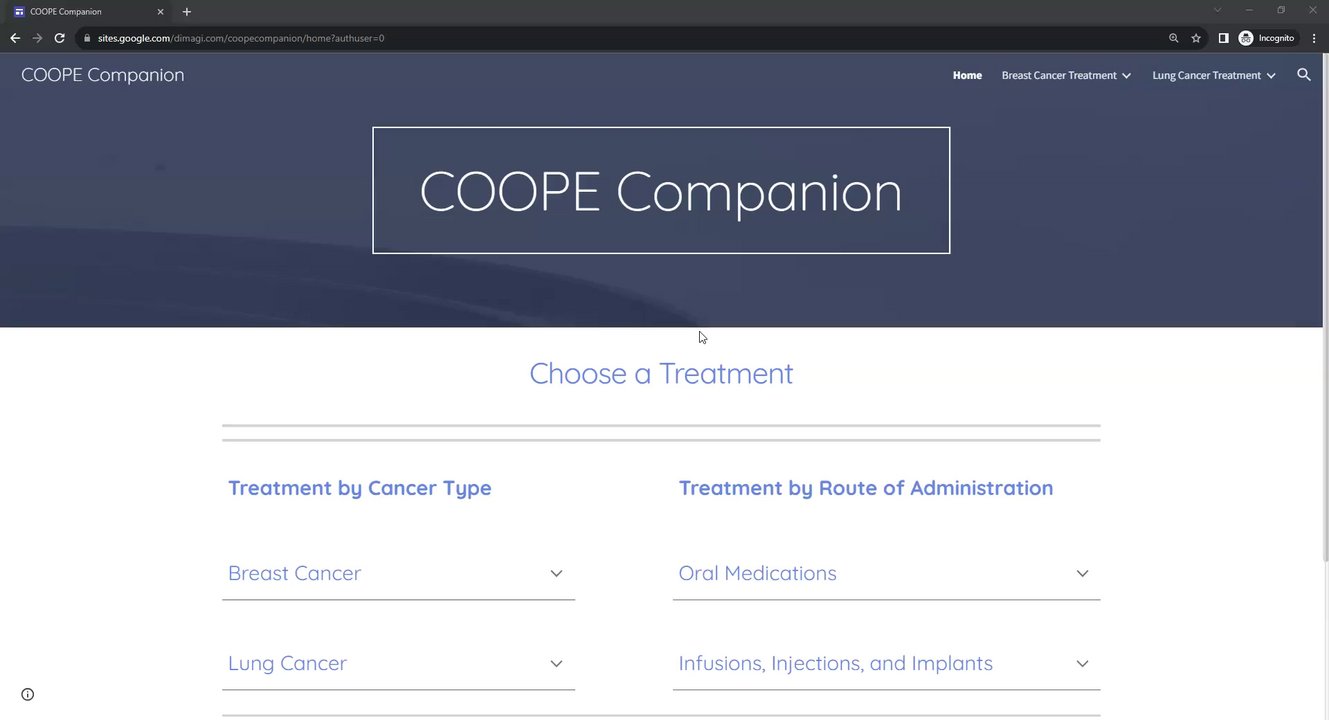Open the browser zoom magnifier icon

coord(1174,38)
